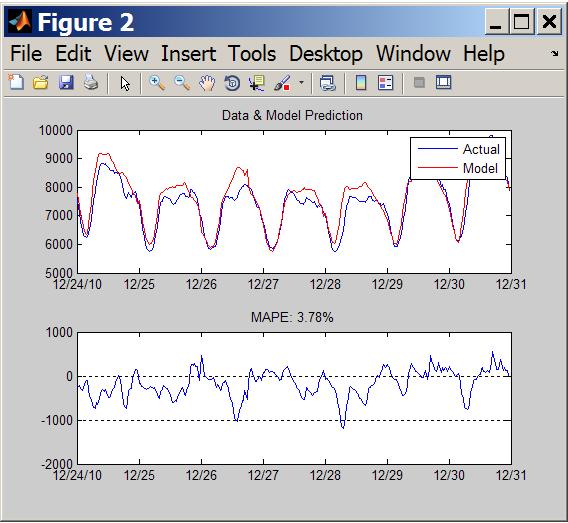This screenshot has height=523, width=568.
Task: Select the Zoom In magnifier tool
Action: 157,83
